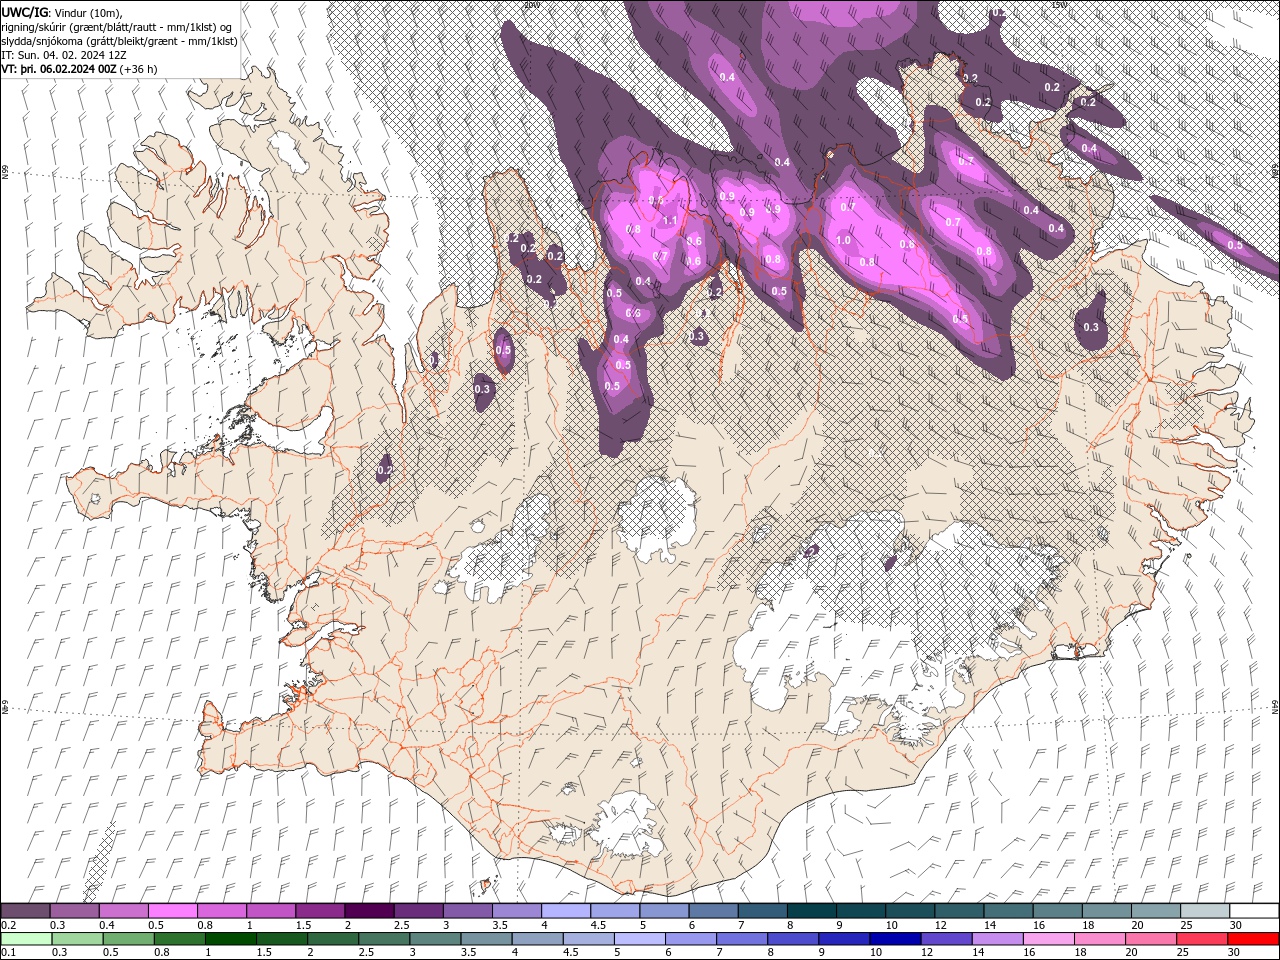The width and height of the screenshot is (1280, 960).
Task: Click the 'UWC/IG: Vindur (10m),' title text
Action: pos(62,12)
